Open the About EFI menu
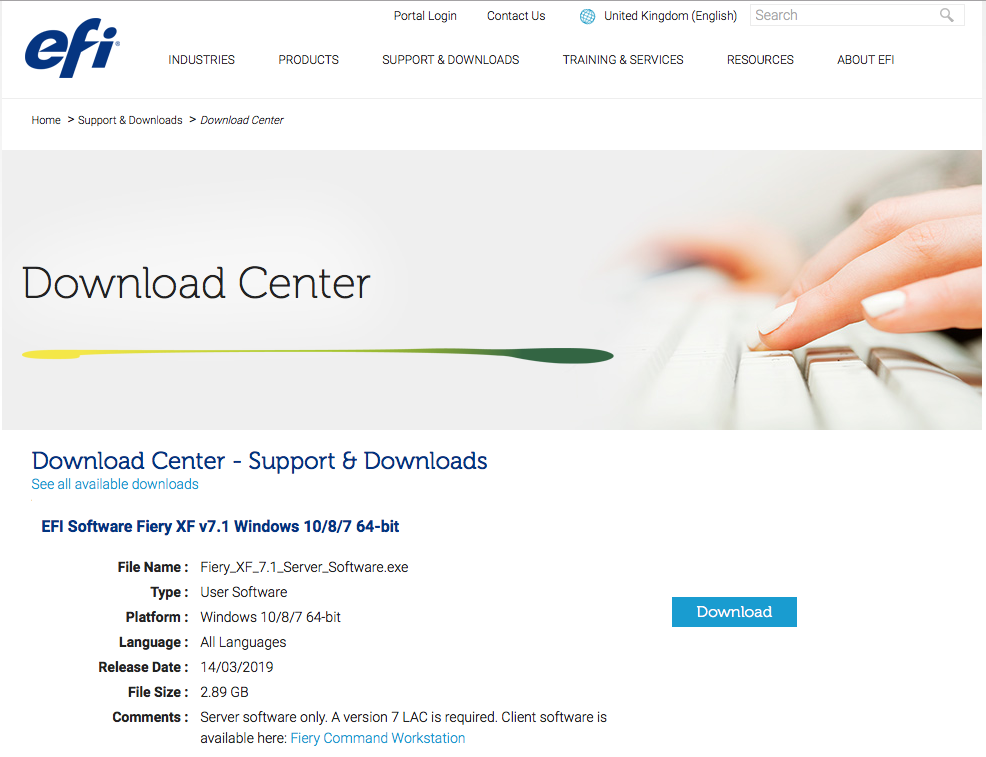 click(865, 60)
